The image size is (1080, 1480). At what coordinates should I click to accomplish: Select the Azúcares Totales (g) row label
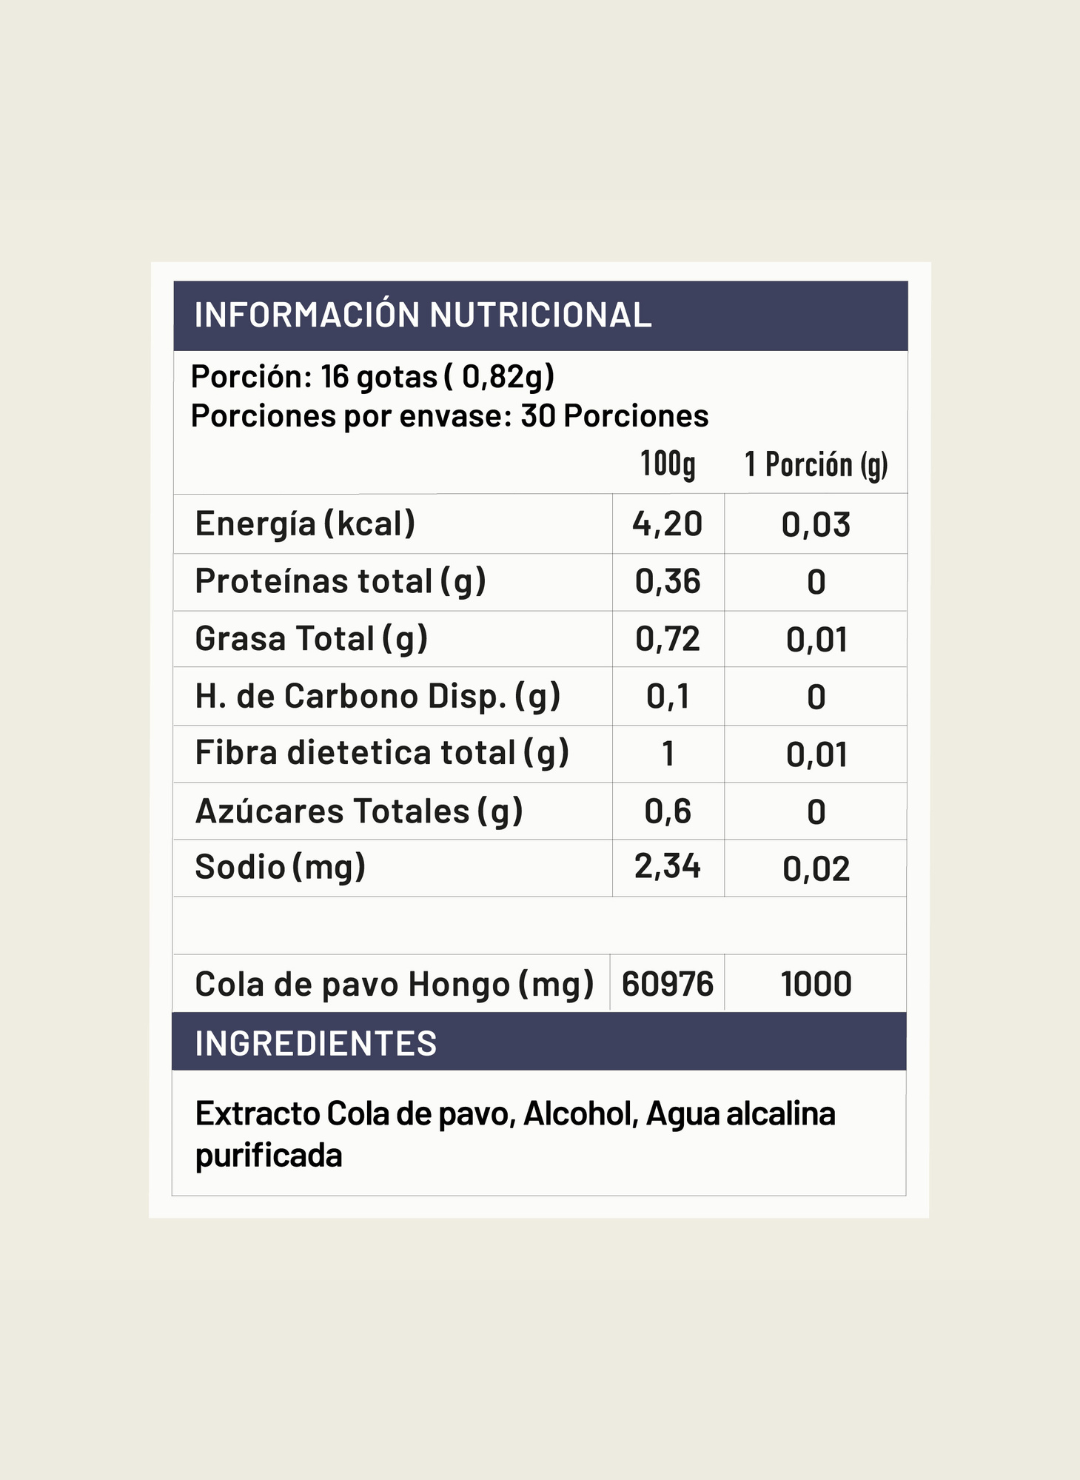[x=359, y=811]
